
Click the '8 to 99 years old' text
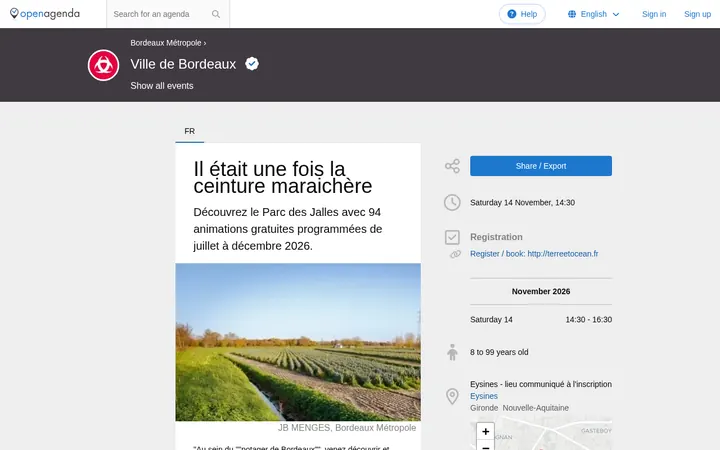(x=499, y=352)
